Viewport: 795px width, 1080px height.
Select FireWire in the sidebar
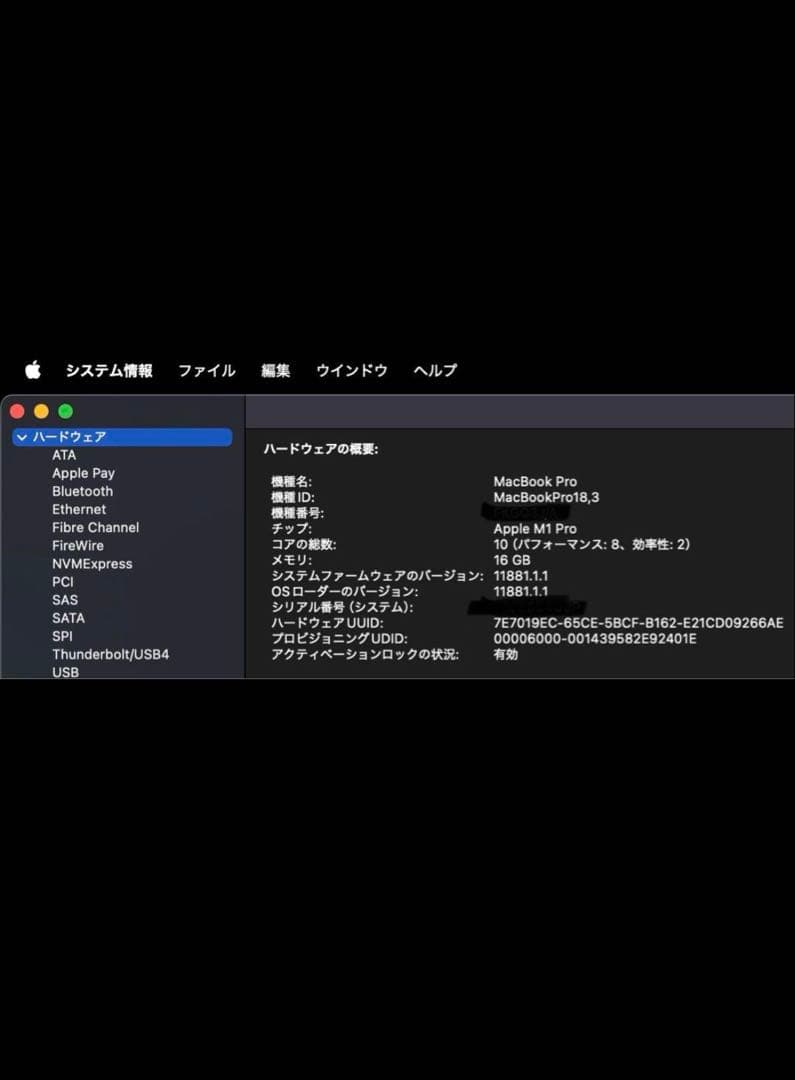click(78, 546)
